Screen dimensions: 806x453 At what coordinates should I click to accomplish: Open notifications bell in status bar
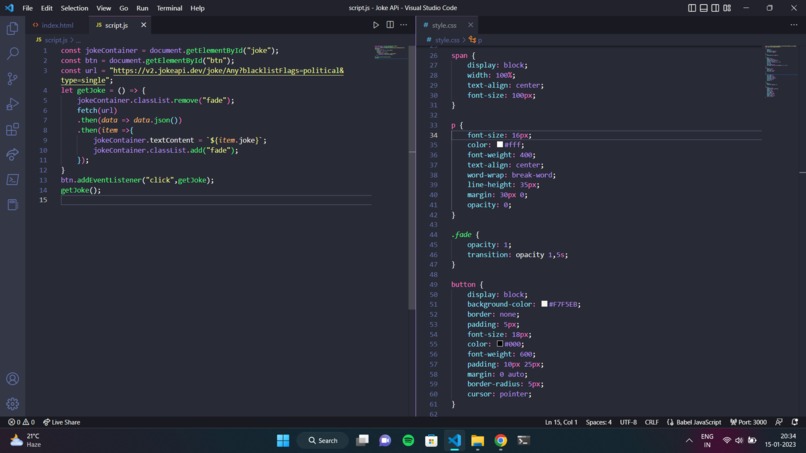(x=795, y=422)
